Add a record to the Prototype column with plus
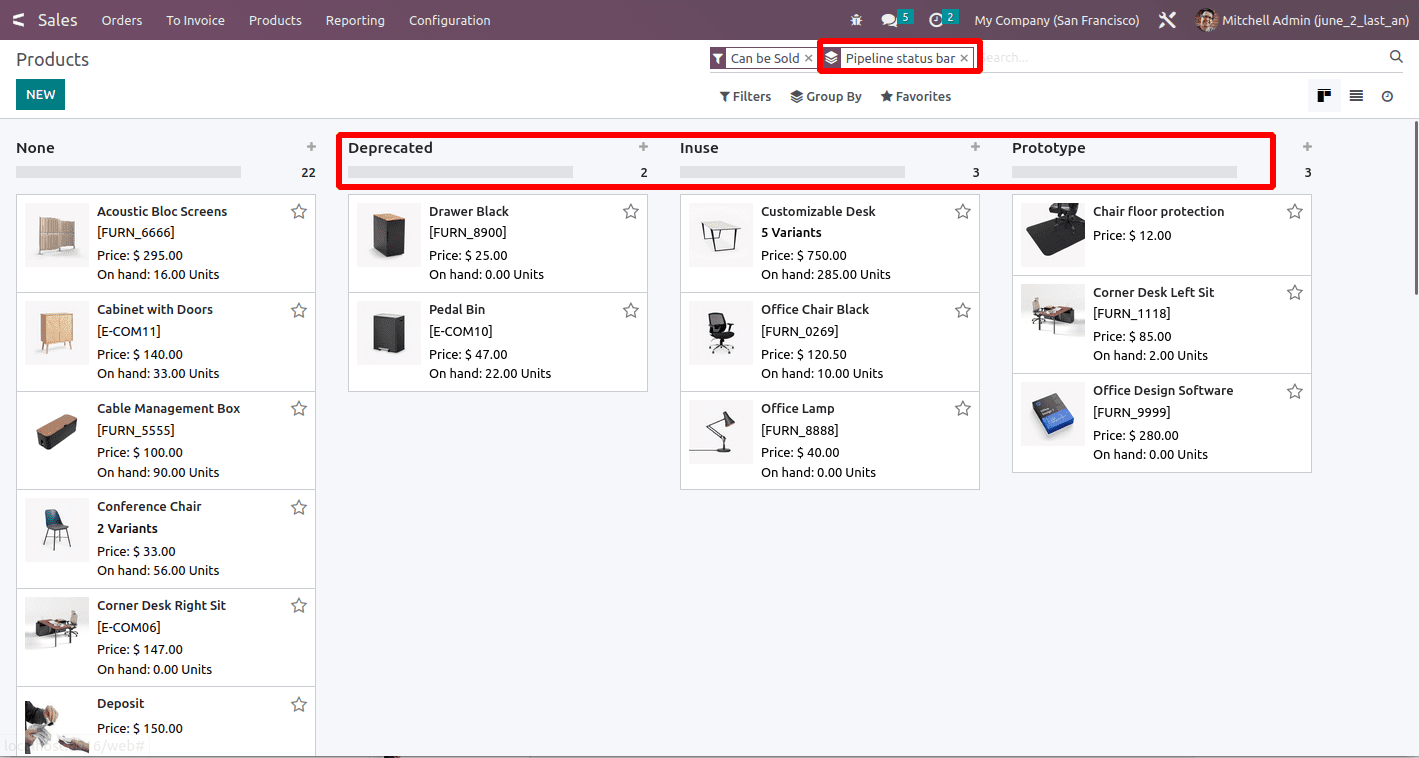The height and width of the screenshot is (758, 1419). pos(1307,145)
